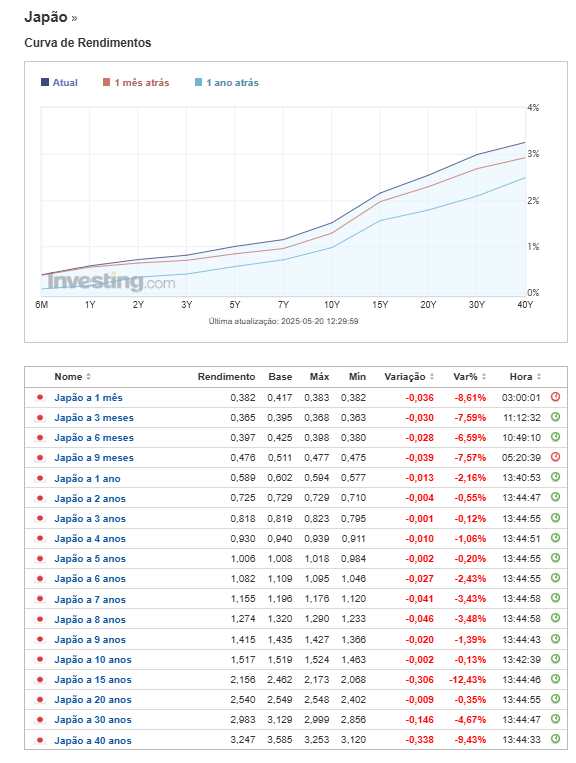576x763 pixels.
Task: Click the clock icon in Japão a 4 anos row
Action: (x=555, y=537)
